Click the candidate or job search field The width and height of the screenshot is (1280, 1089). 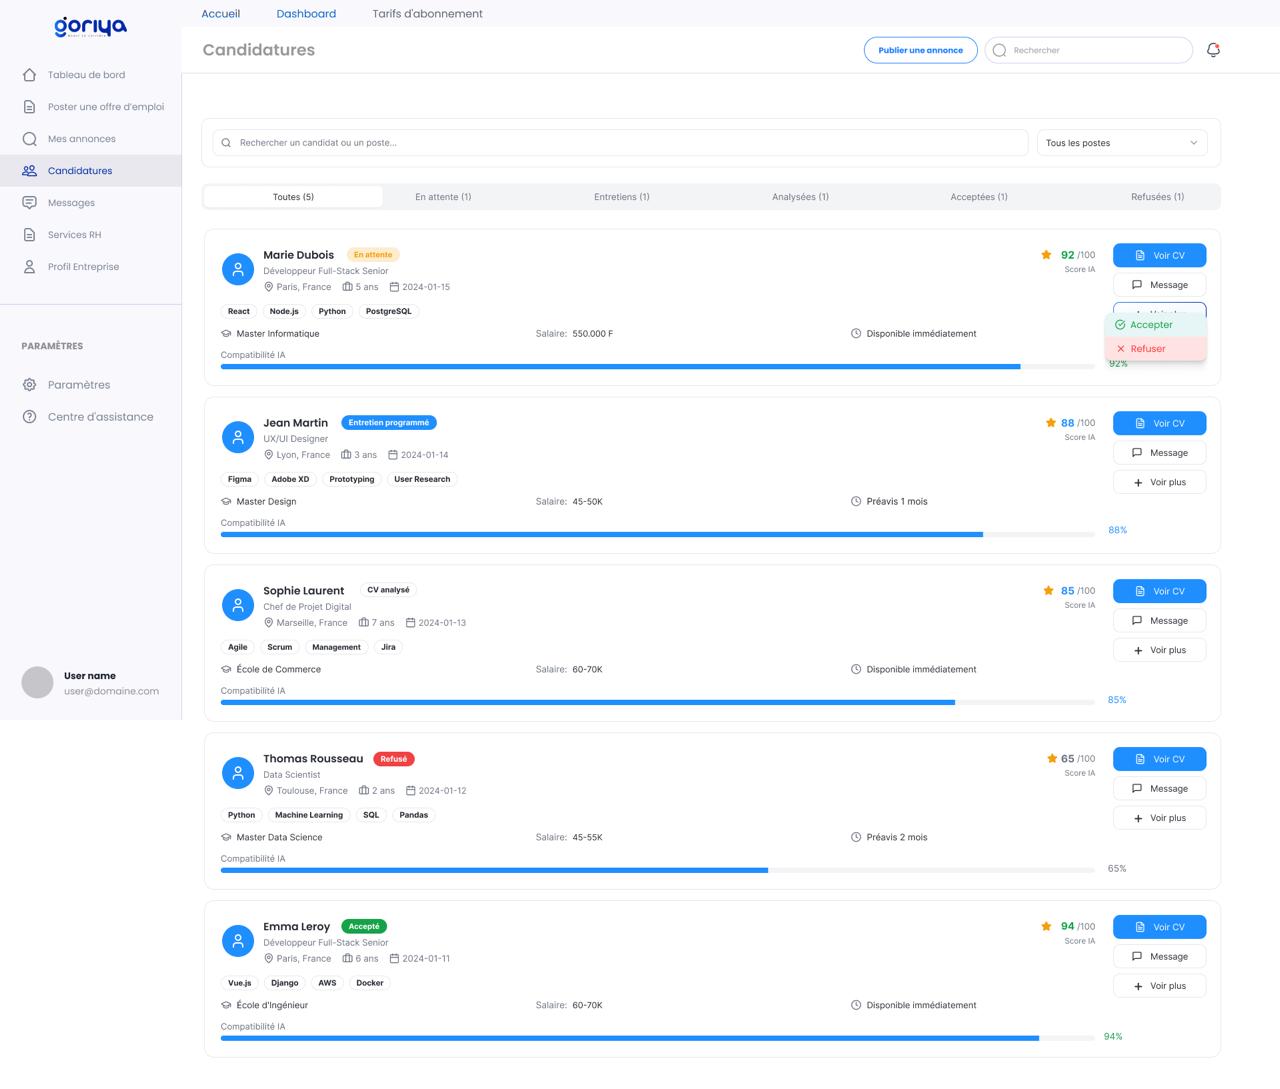[x=621, y=143]
